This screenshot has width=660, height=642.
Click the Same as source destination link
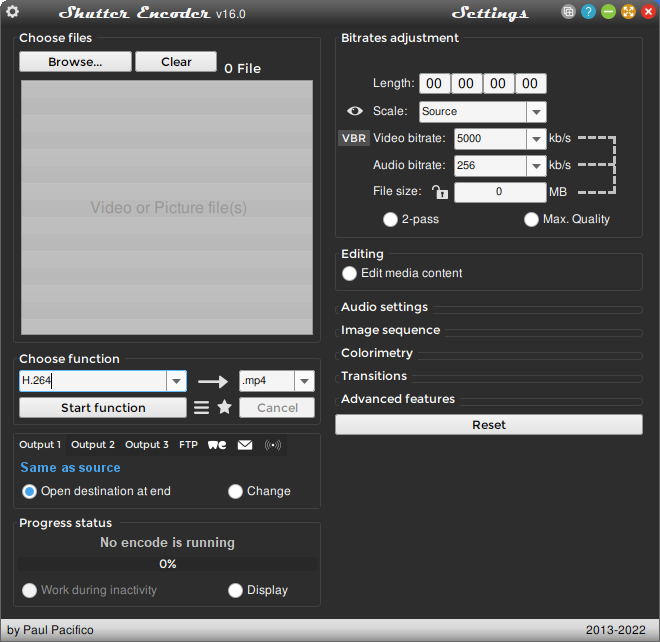[x=71, y=468]
